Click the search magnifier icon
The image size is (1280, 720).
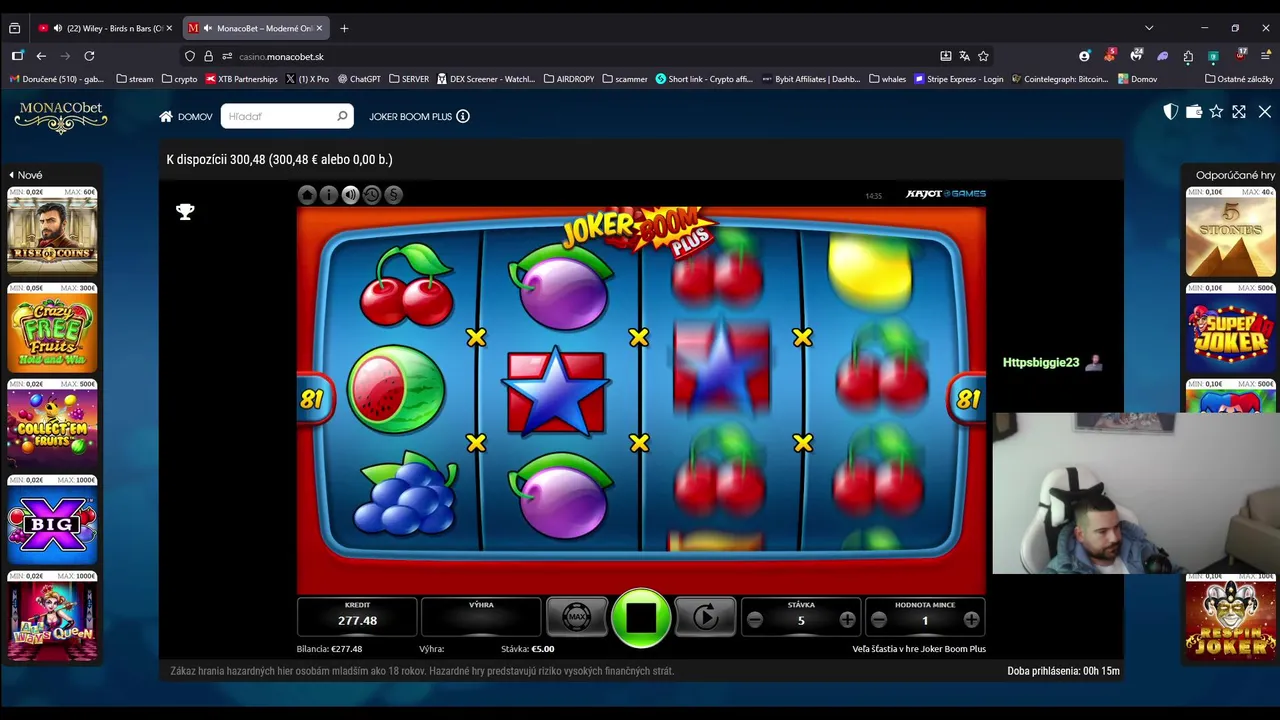pos(342,116)
